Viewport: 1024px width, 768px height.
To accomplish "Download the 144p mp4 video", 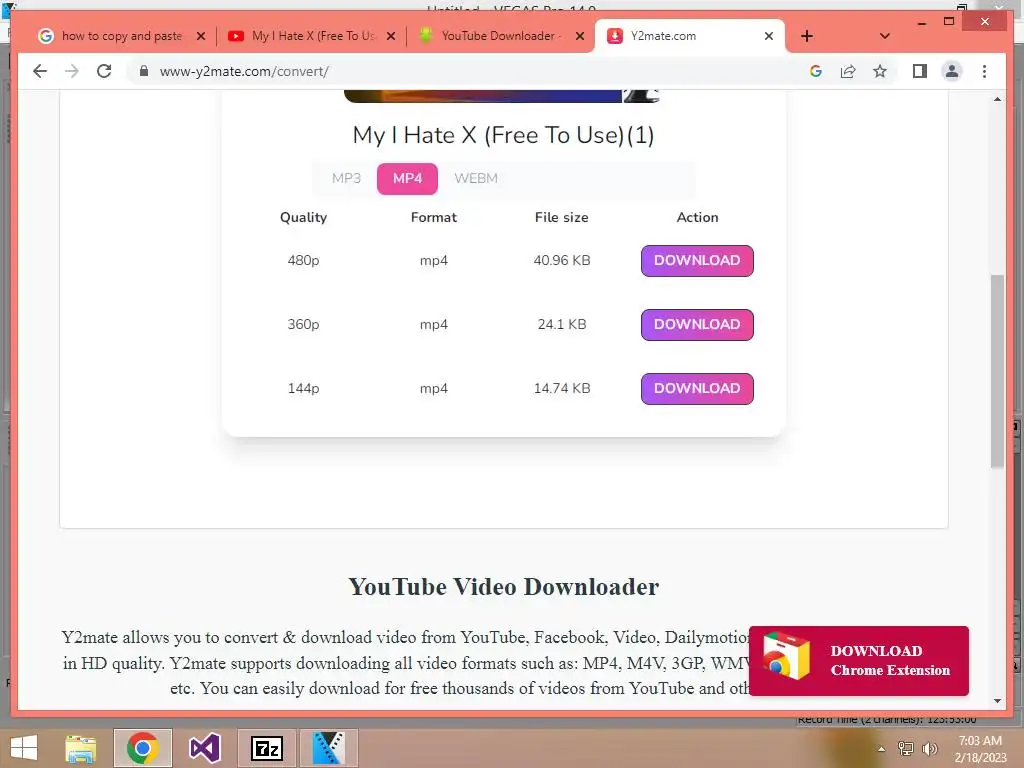I will point(697,389).
